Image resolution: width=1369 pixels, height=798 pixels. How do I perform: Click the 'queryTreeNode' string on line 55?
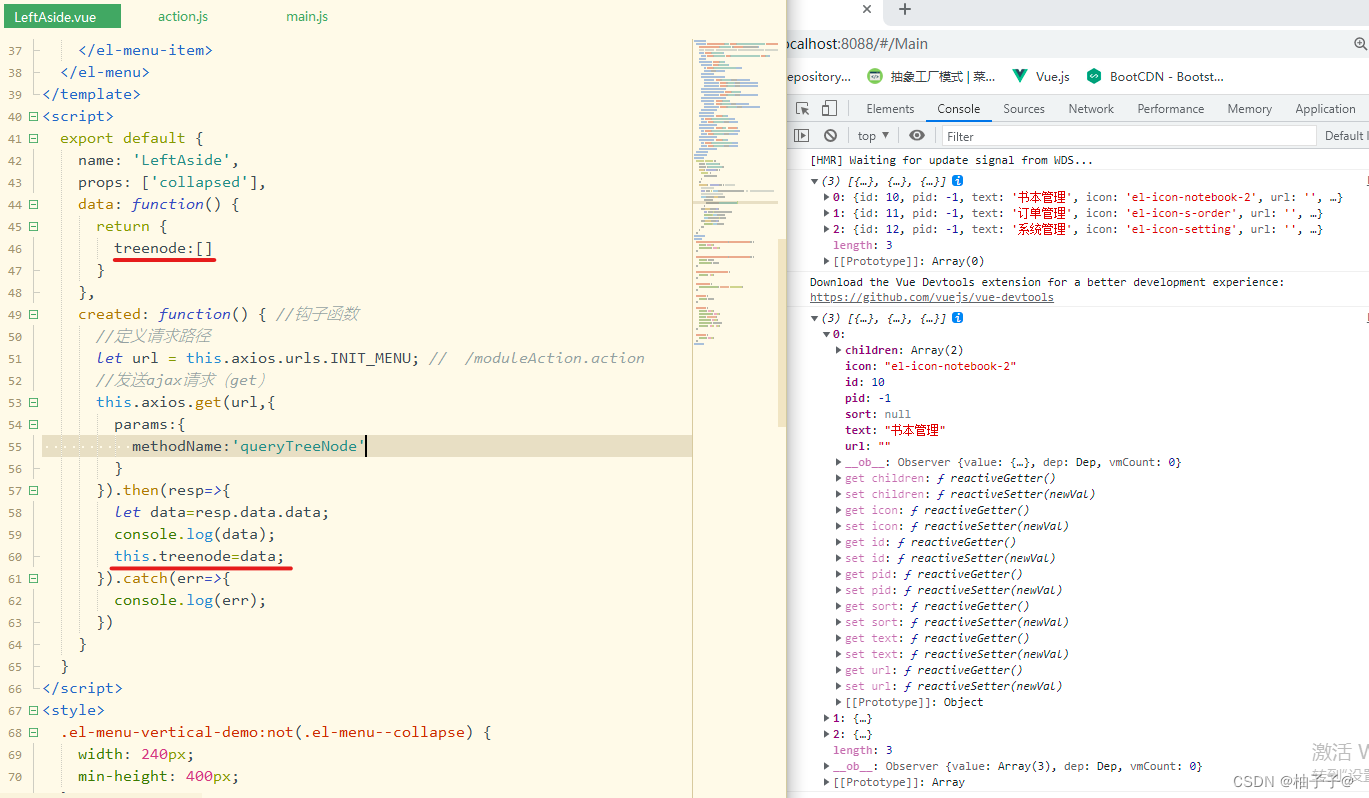[x=299, y=446]
